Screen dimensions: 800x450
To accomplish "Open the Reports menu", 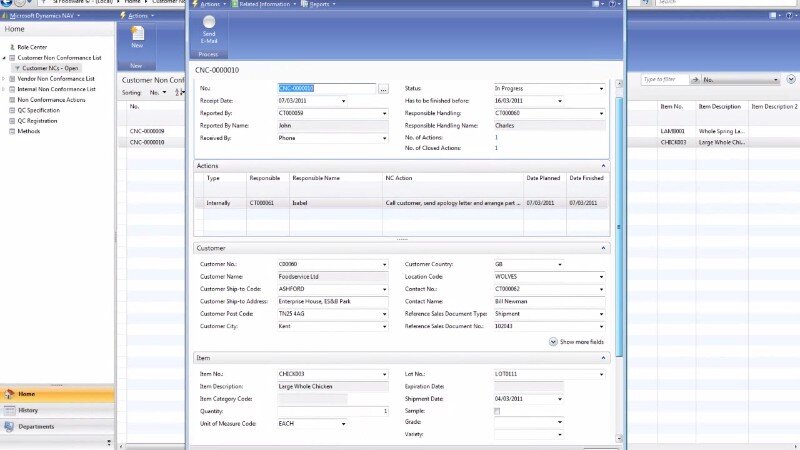I will click(321, 4).
